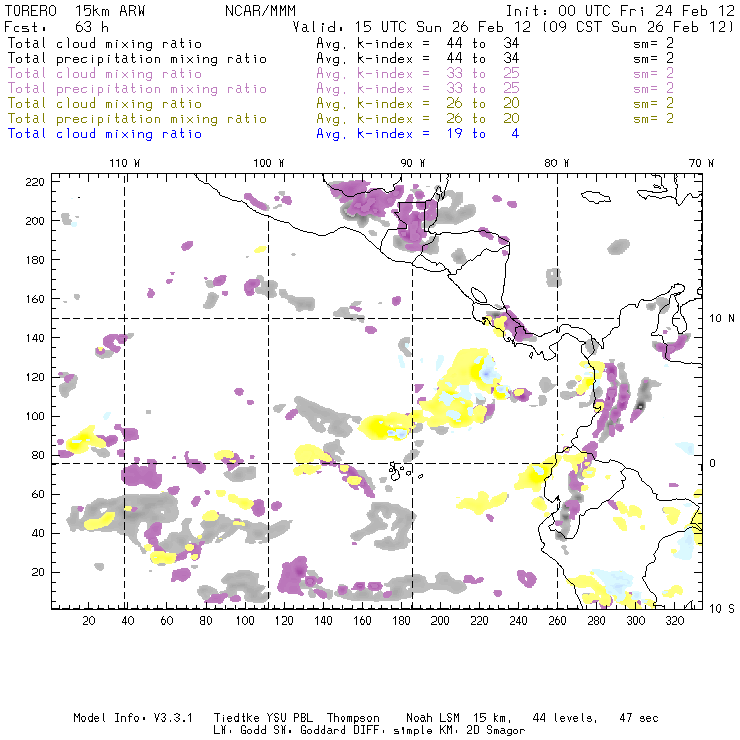Viewport: 740px width, 740px height.
Task: Select the "260" tick on the horizontal axis
Action: click(x=557, y=621)
